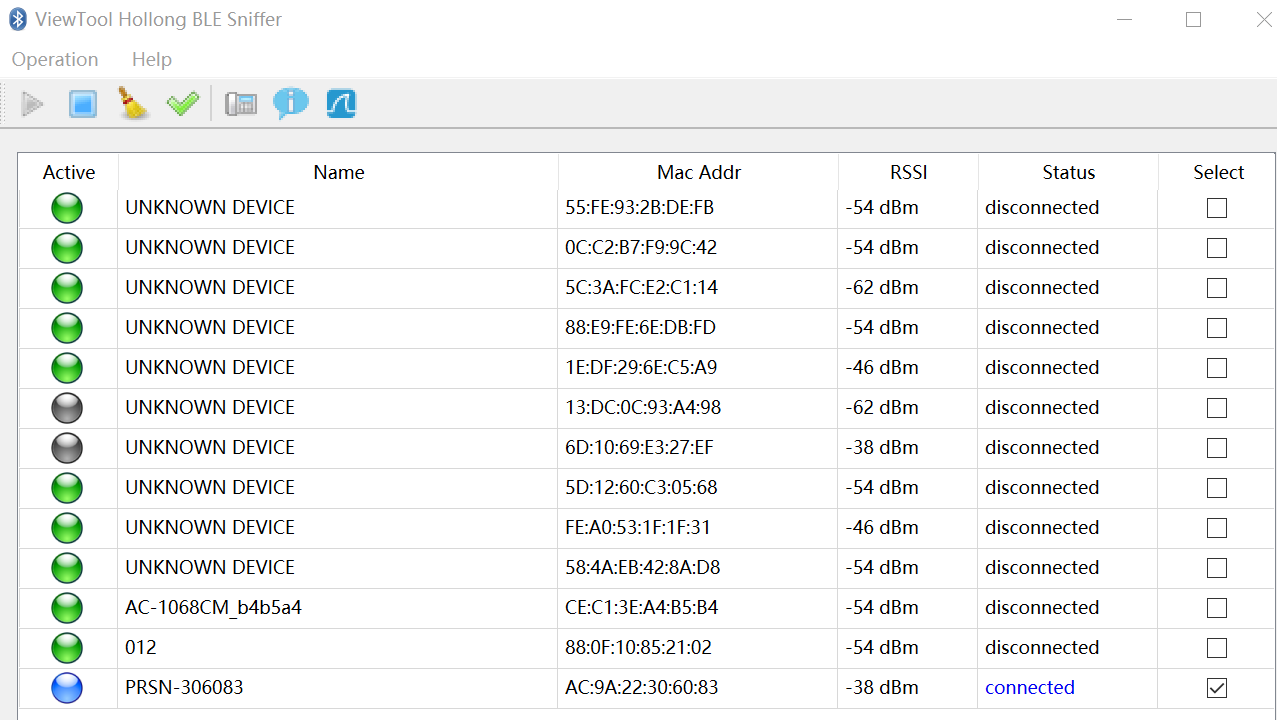
Task: Click green indicator for AC-1068CM_b4b5a4
Action: coord(67,608)
